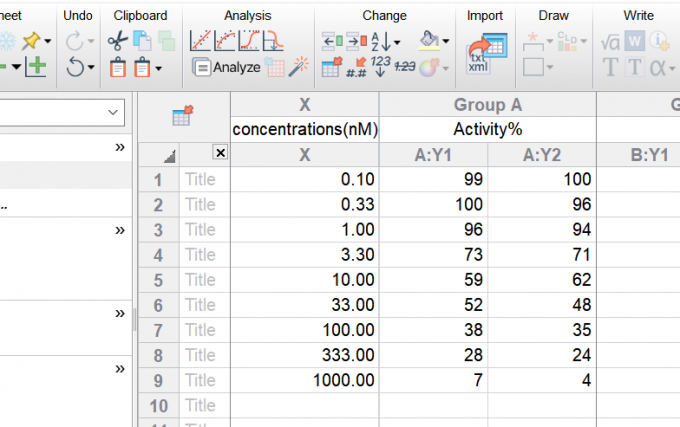Click the table format button in grid corner
Image resolution: width=680 pixels, height=427 pixels.
pos(183,116)
